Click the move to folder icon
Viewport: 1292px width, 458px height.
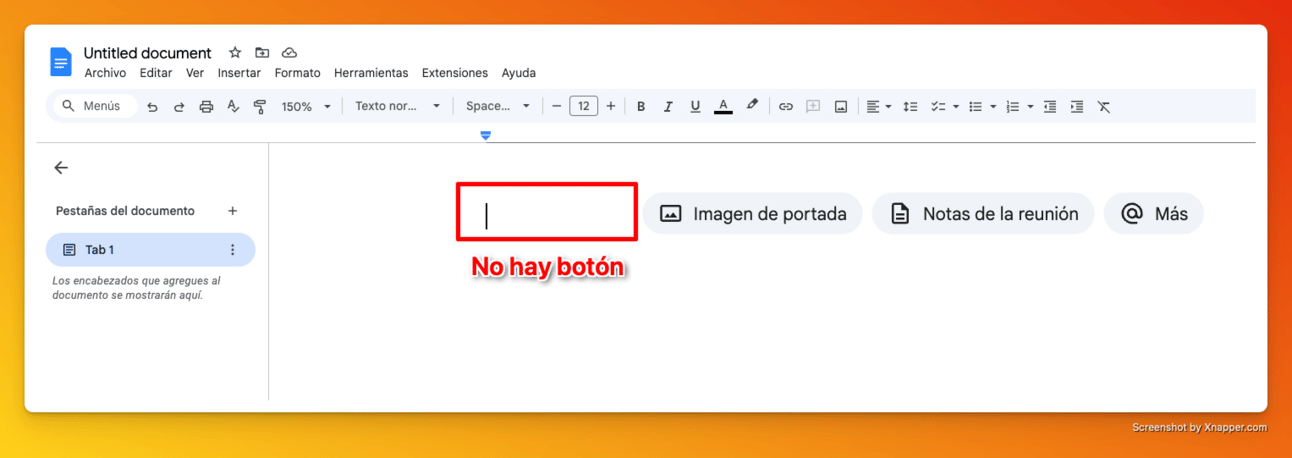262,52
